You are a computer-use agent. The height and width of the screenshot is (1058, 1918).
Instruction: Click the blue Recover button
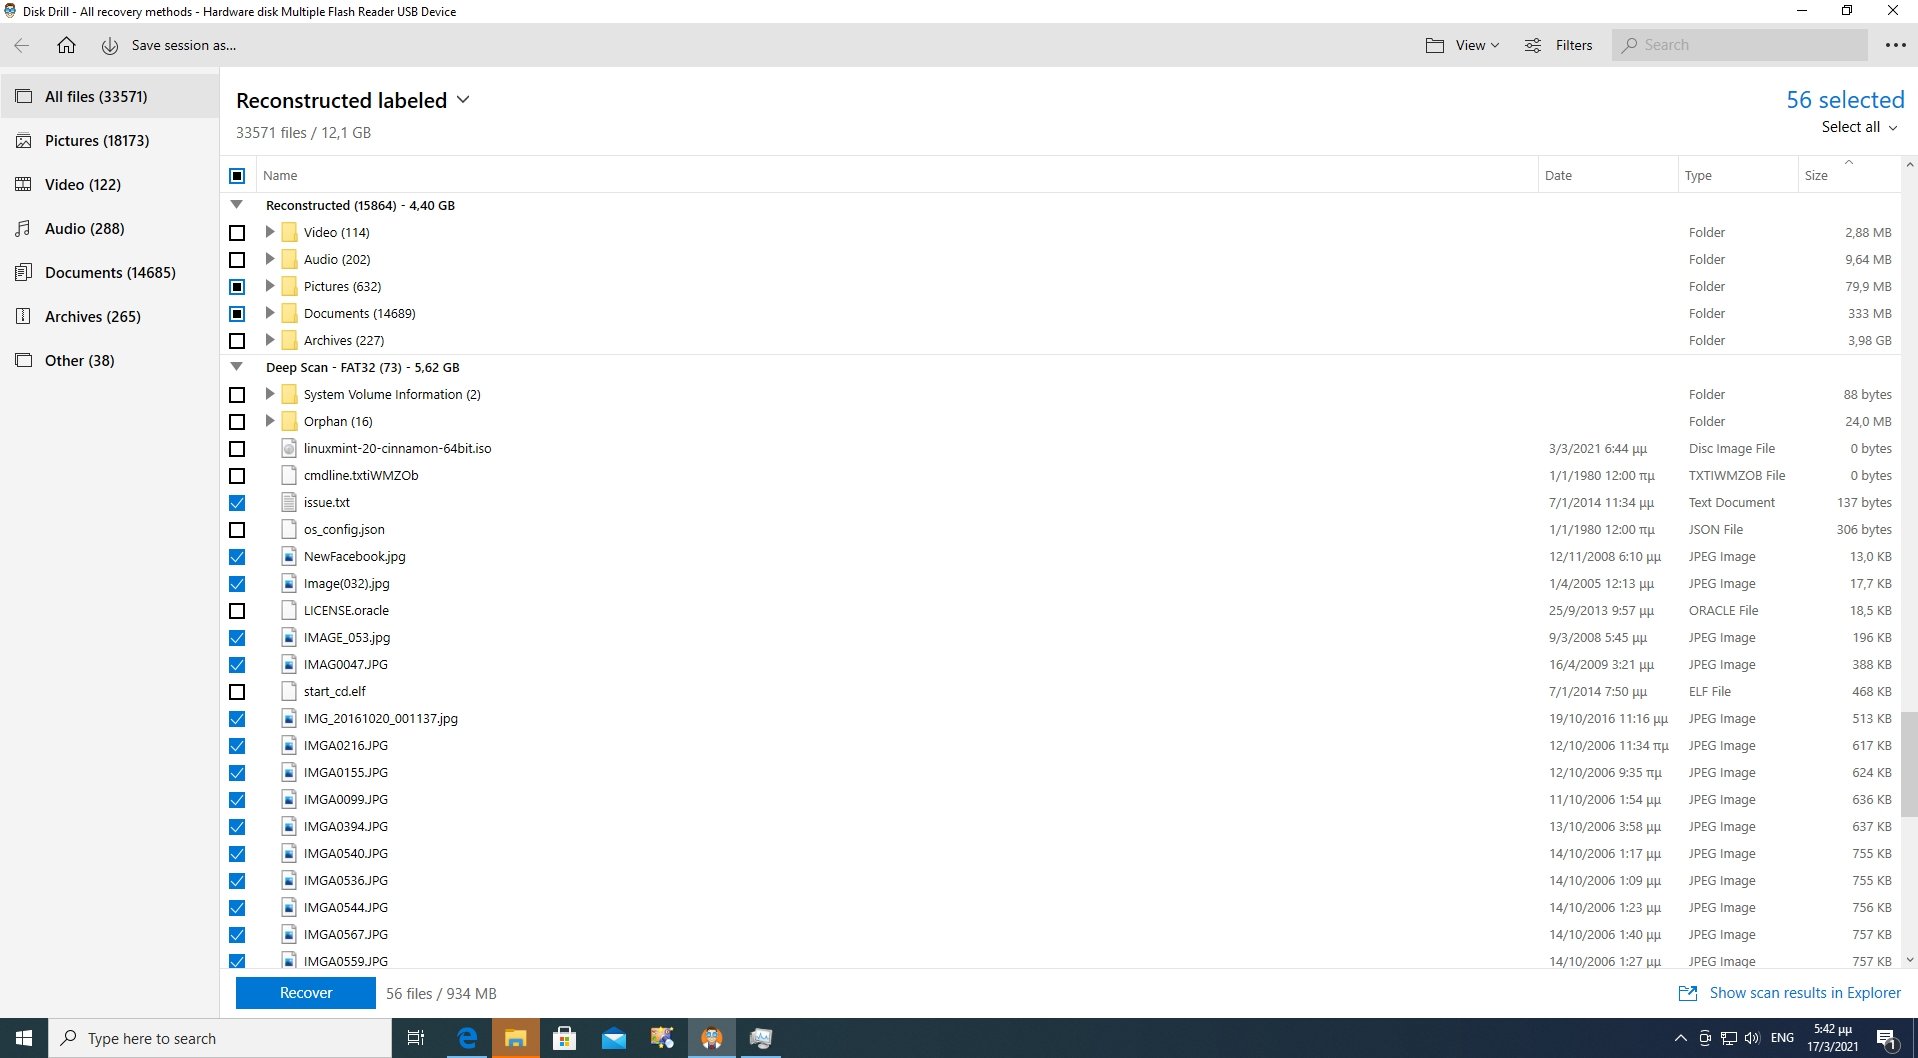[x=306, y=993]
